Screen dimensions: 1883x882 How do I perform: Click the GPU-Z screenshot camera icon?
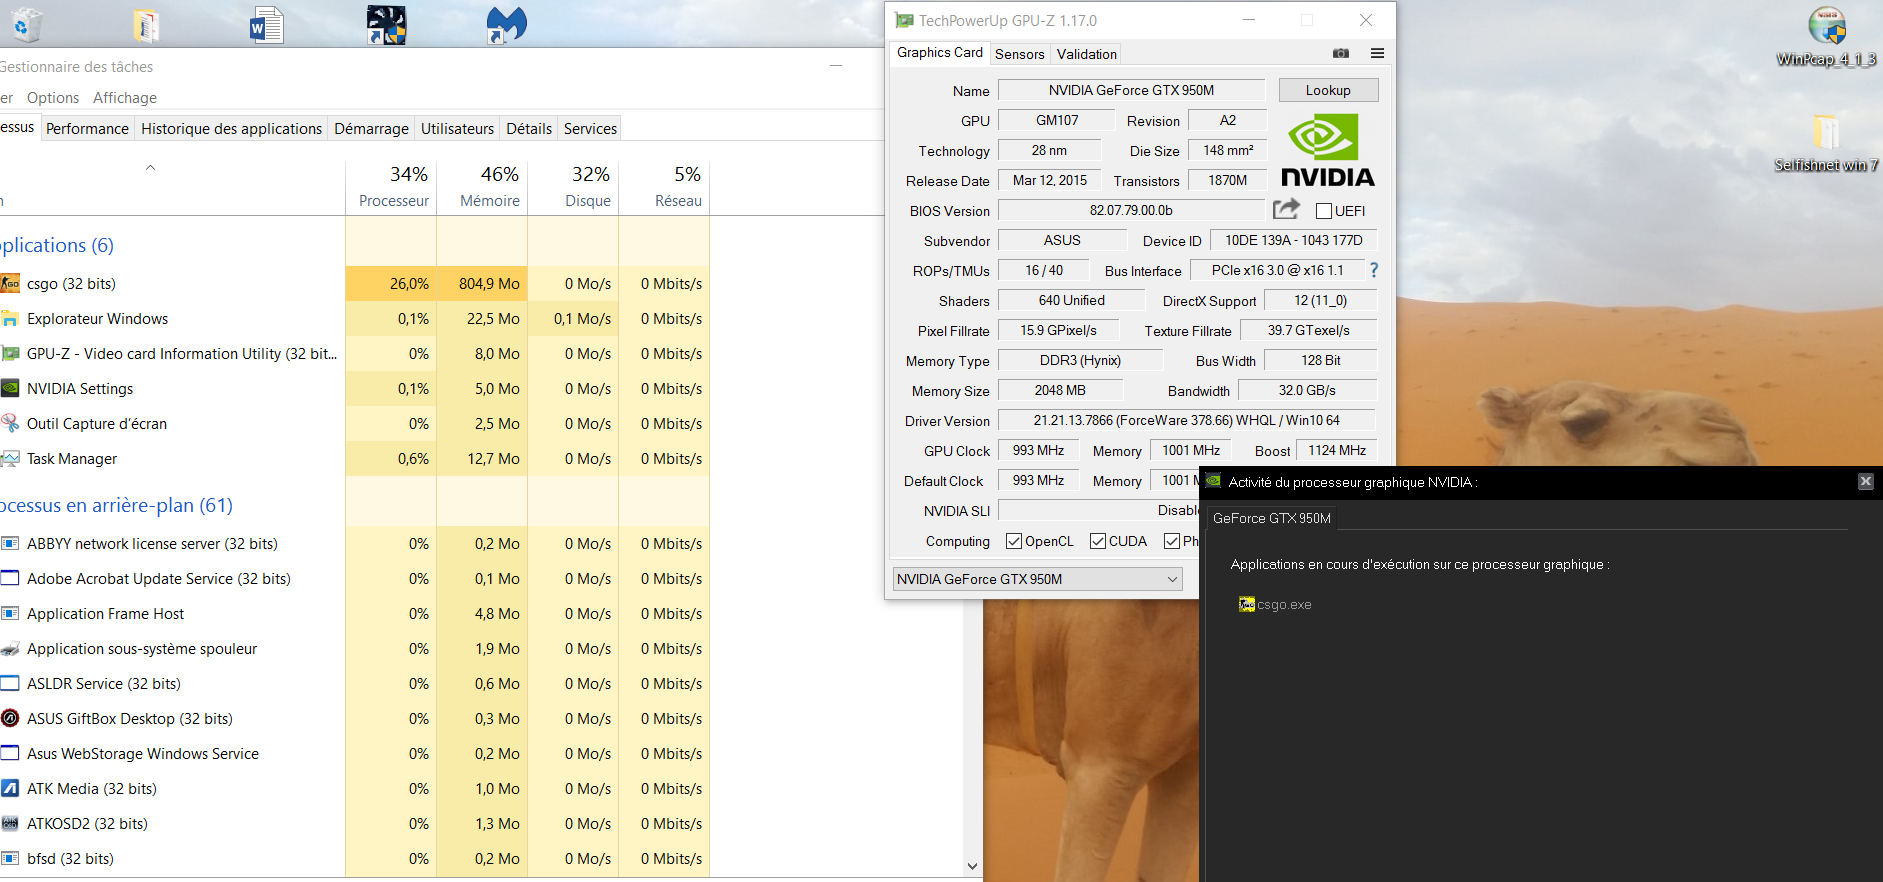[x=1341, y=53]
